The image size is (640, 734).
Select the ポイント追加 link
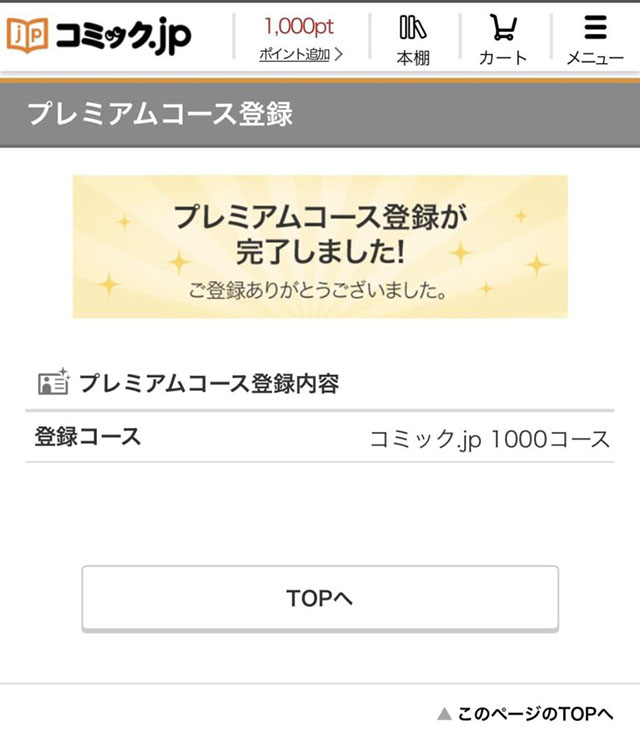pos(294,54)
